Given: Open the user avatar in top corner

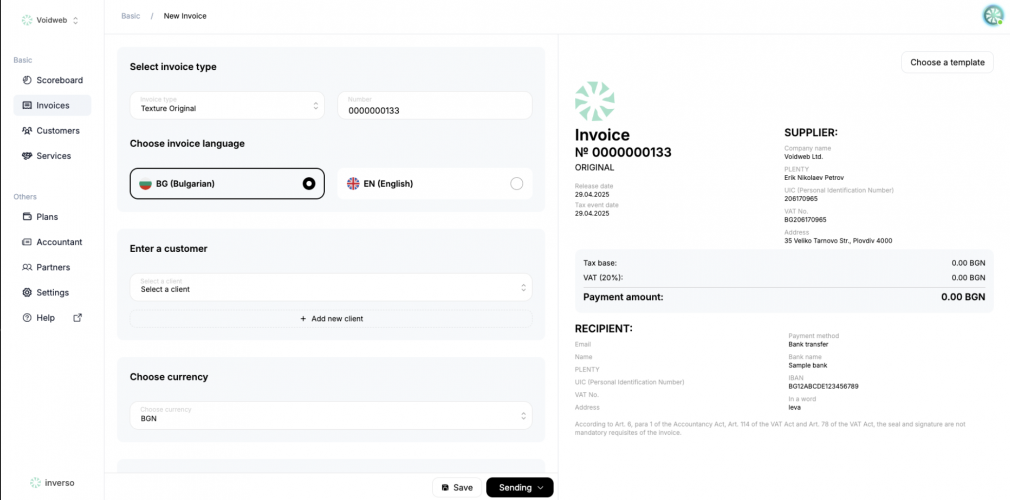Looking at the screenshot, I should (x=993, y=15).
